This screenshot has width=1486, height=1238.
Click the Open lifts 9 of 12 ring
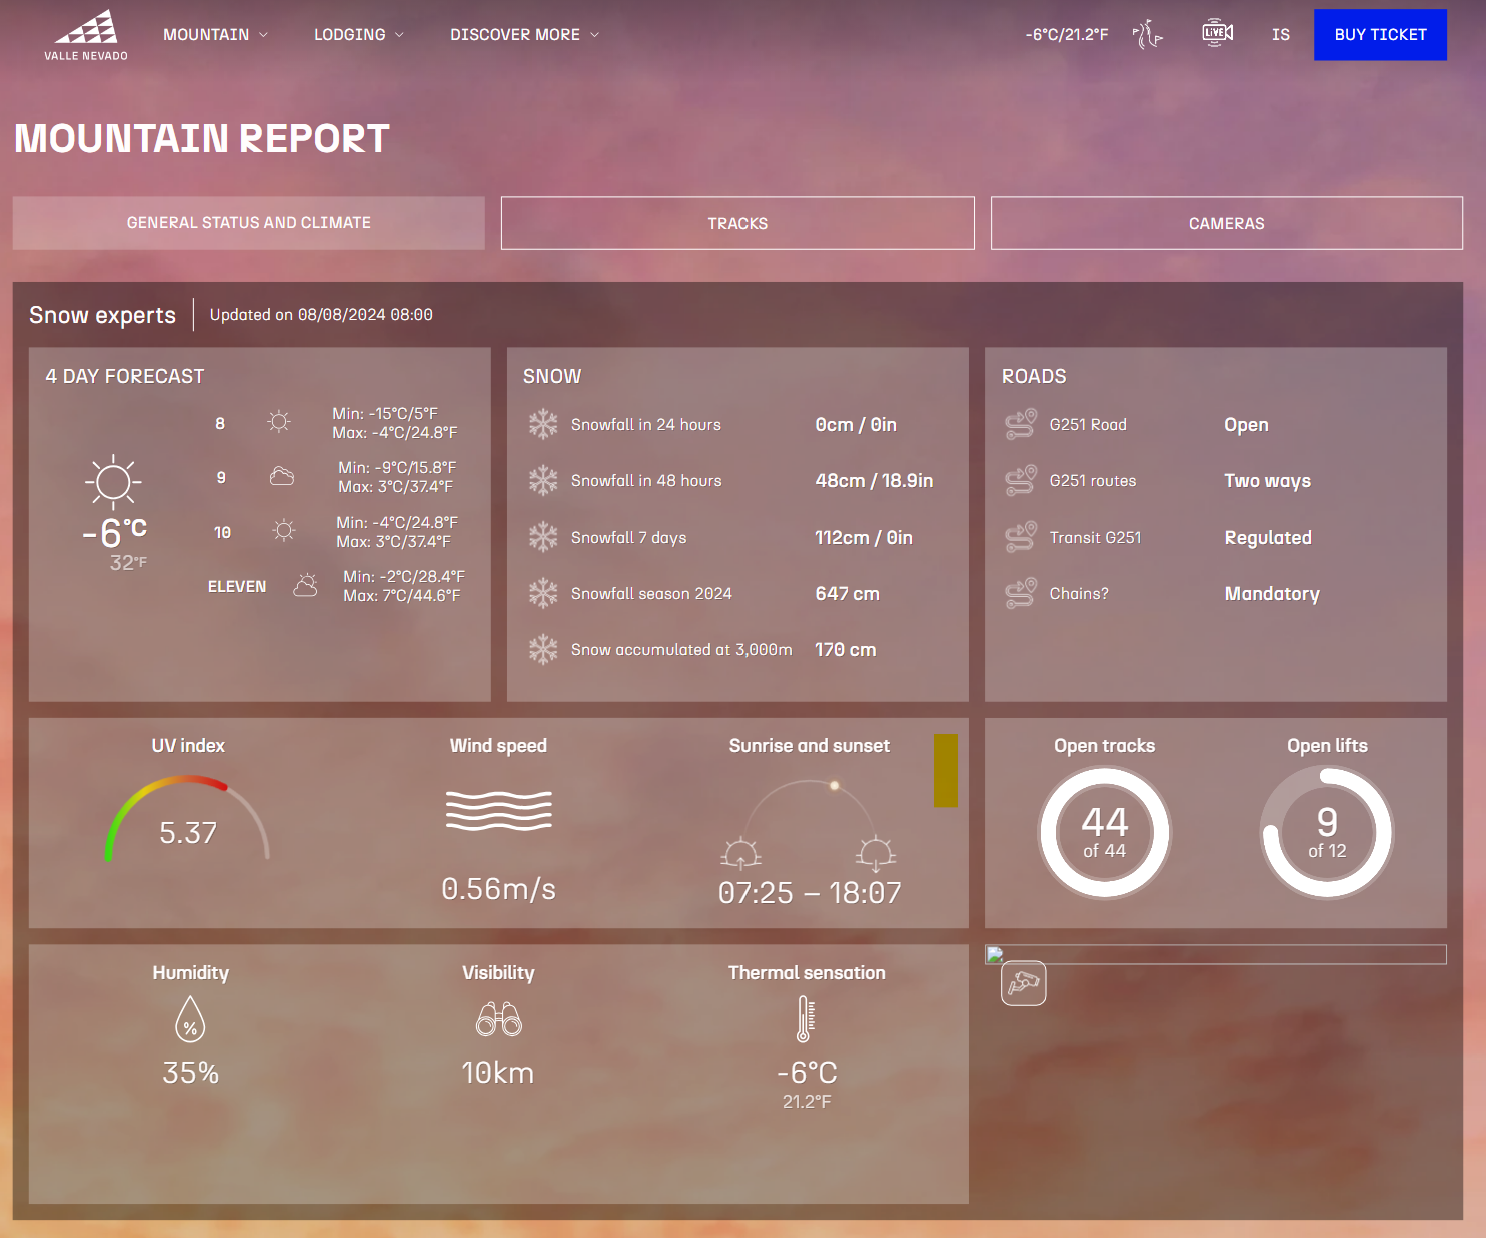click(1327, 833)
